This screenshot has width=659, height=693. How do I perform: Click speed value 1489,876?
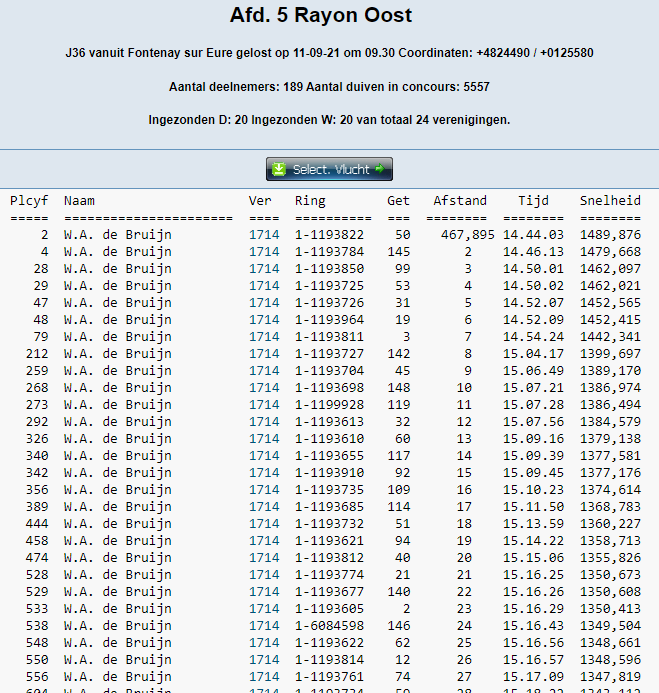[610, 235]
